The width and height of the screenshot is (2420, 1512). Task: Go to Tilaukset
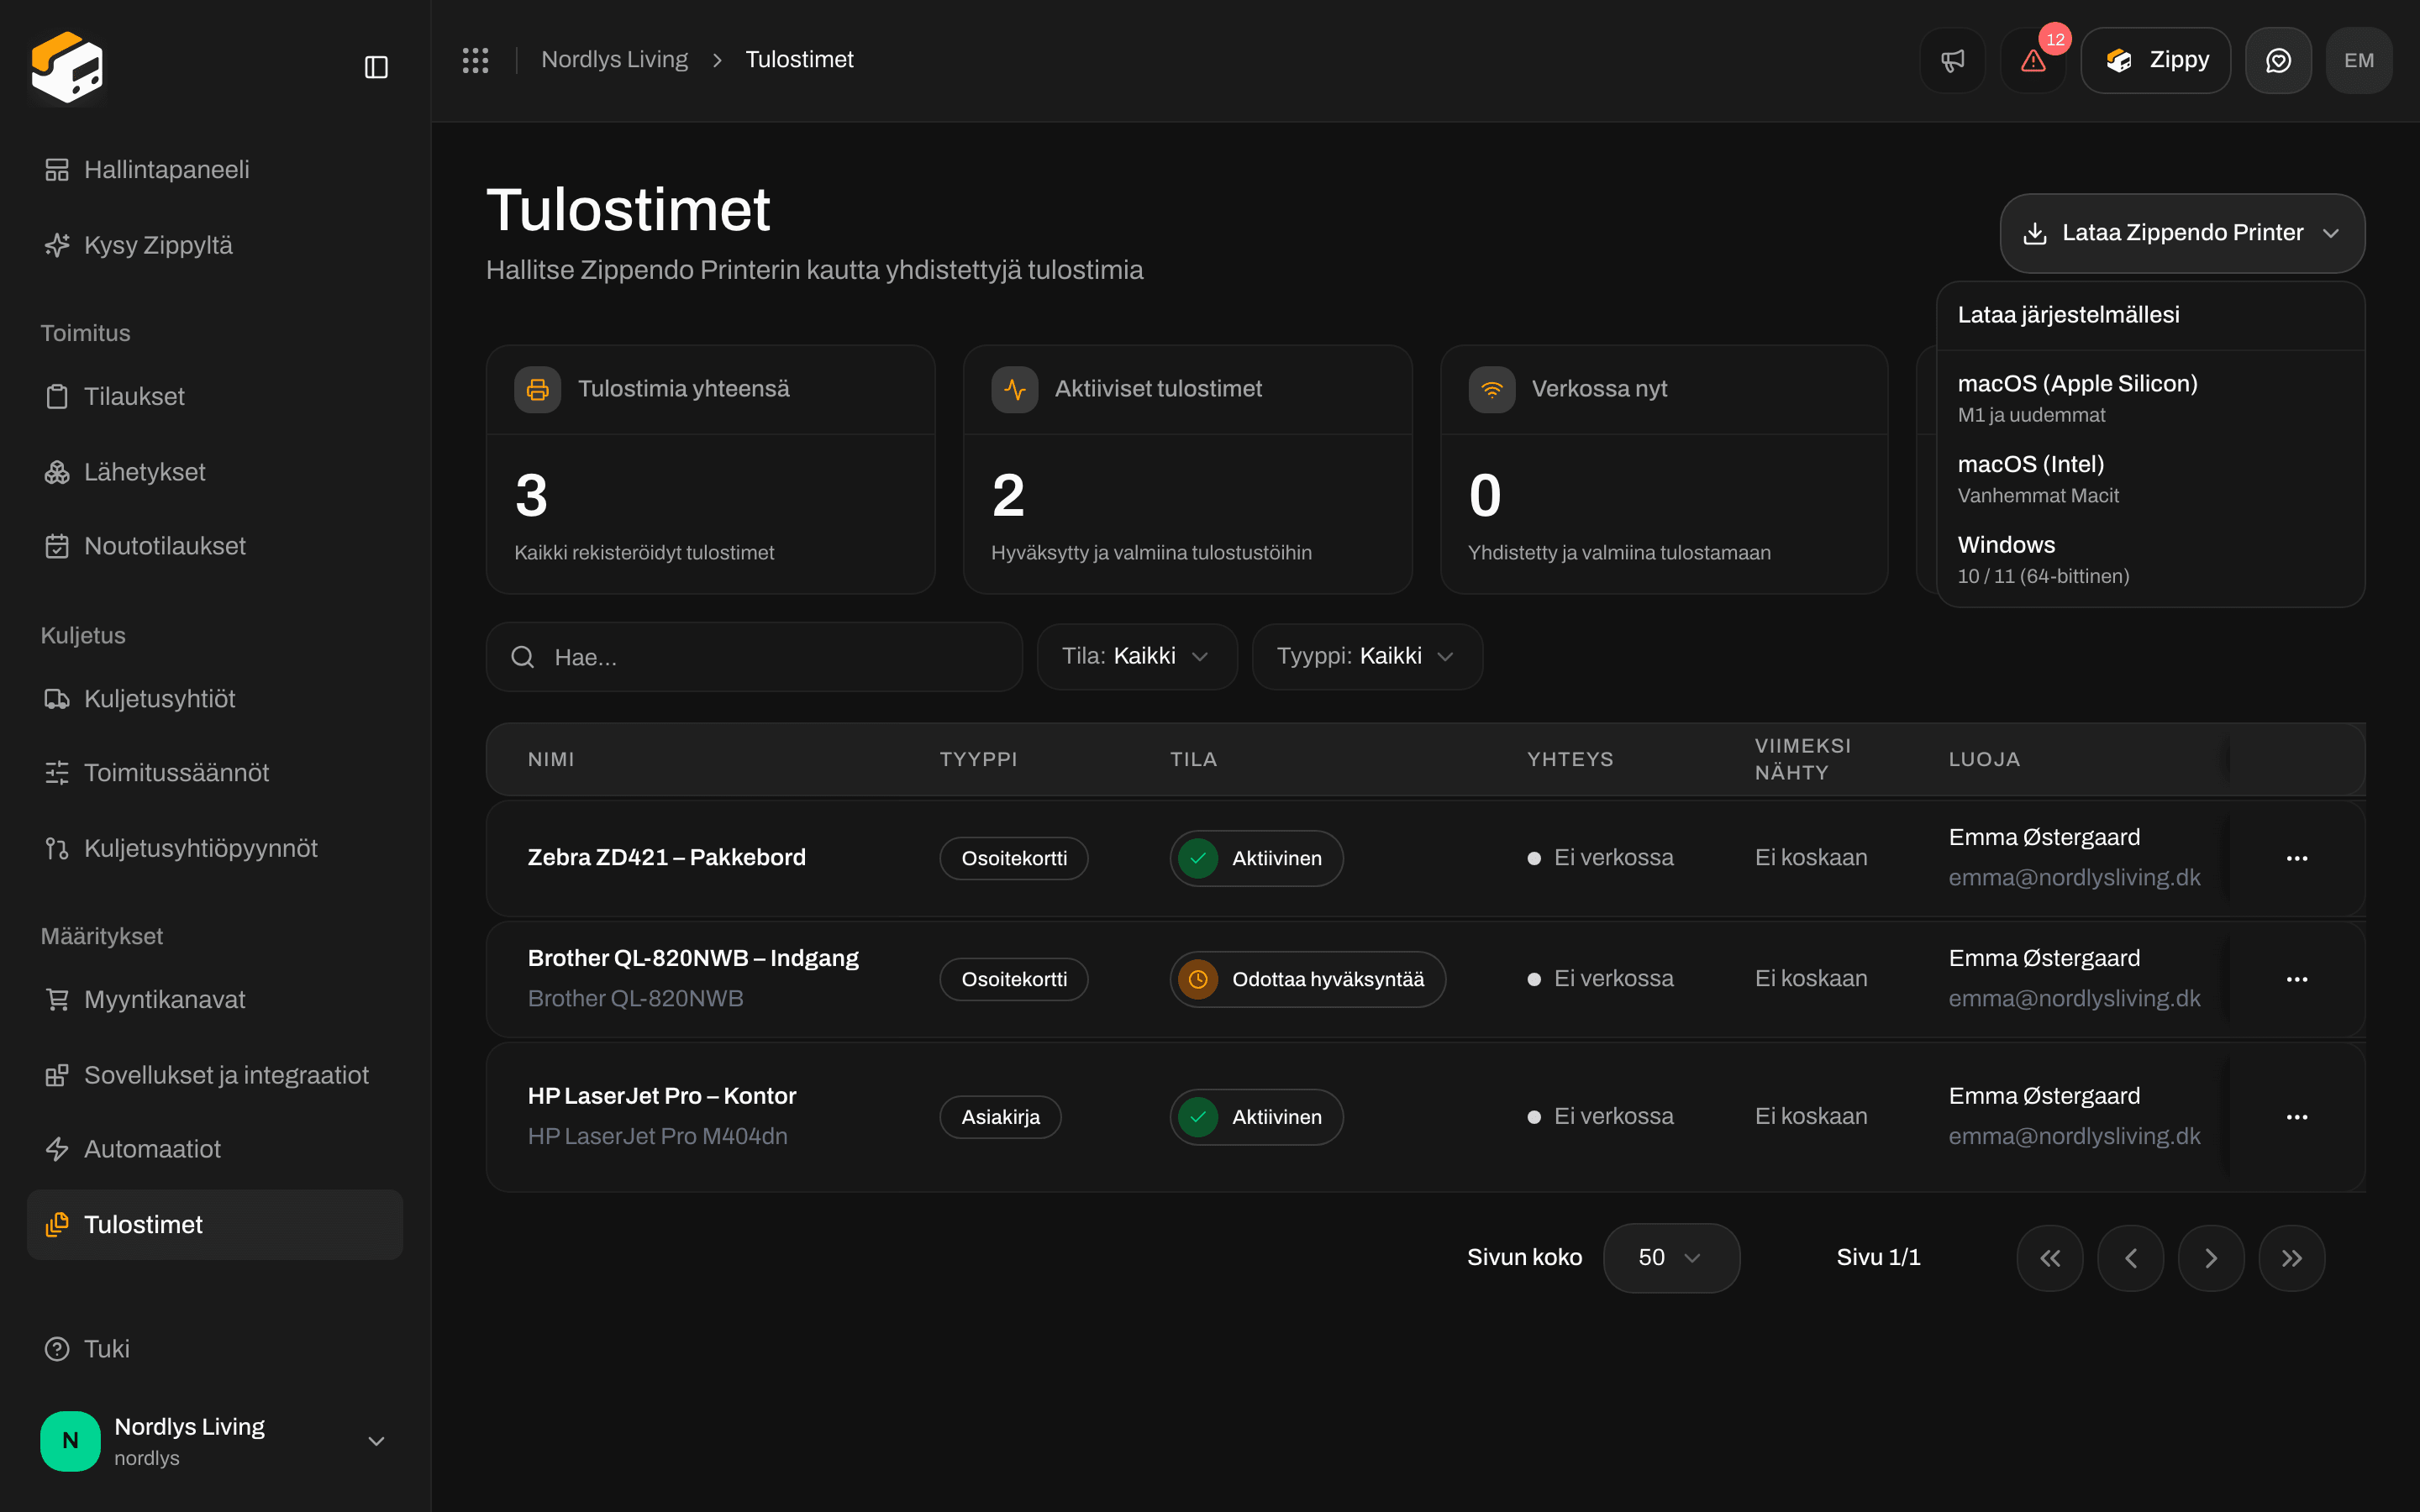215,397
